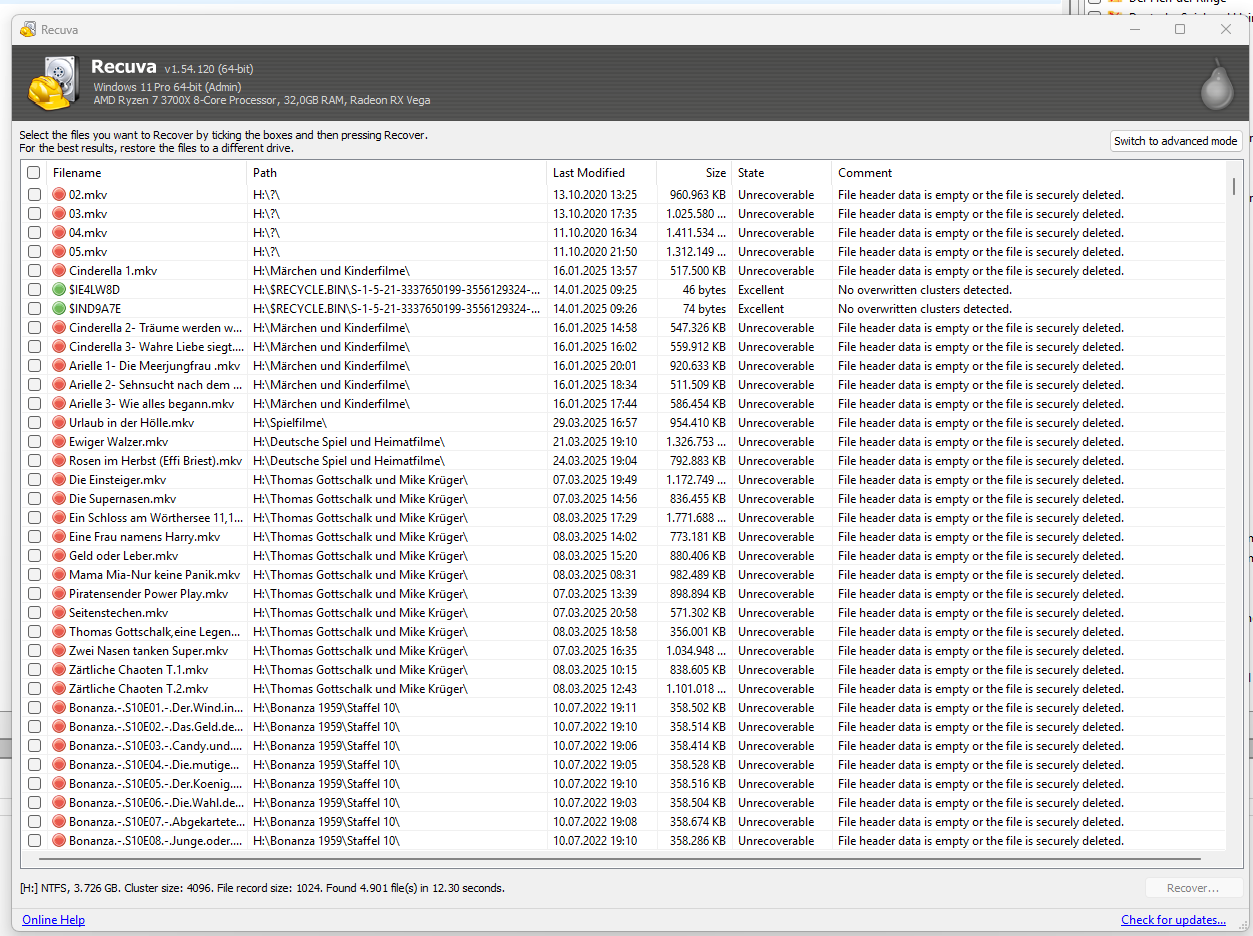1253x936 pixels.
Task: Click the Bonanza S10E07 Abgekartete filename
Action: point(156,822)
